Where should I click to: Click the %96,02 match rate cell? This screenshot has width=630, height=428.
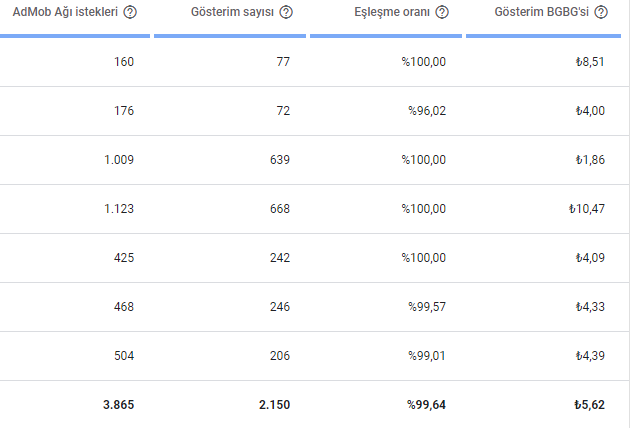click(x=426, y=111)
